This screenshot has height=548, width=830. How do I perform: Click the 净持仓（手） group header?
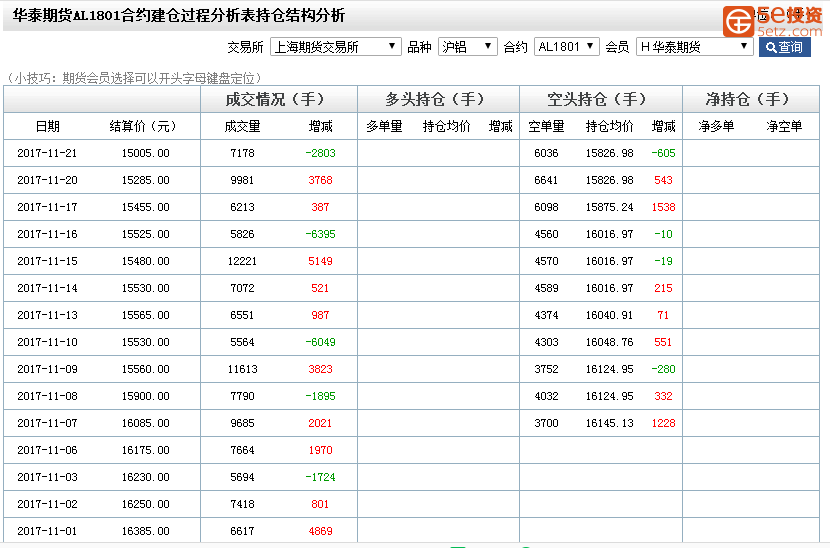click(747, 99)
